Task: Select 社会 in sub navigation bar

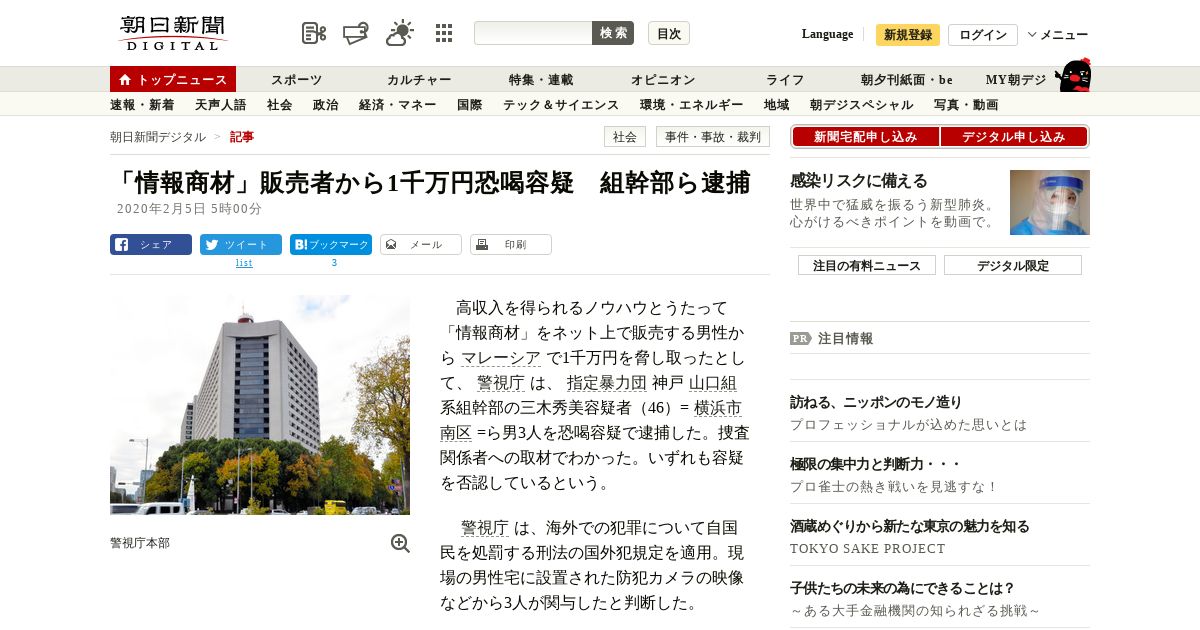Action: click(280, 104)
